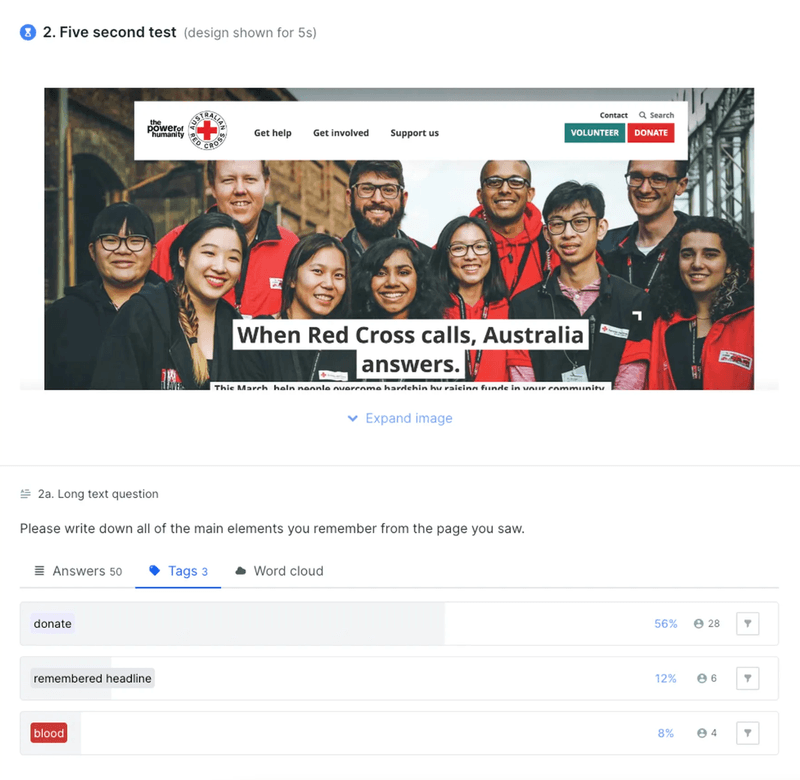Click the filter icon in remembered headline row
800x780 pixels.
click(747, 678)
